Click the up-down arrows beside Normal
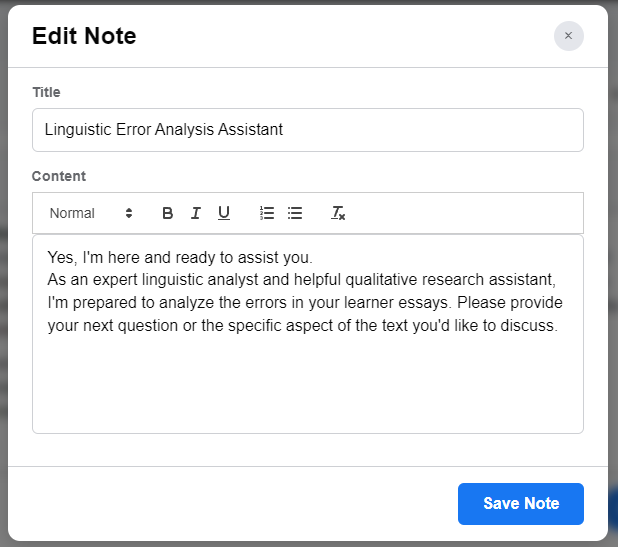 [129, 213]
